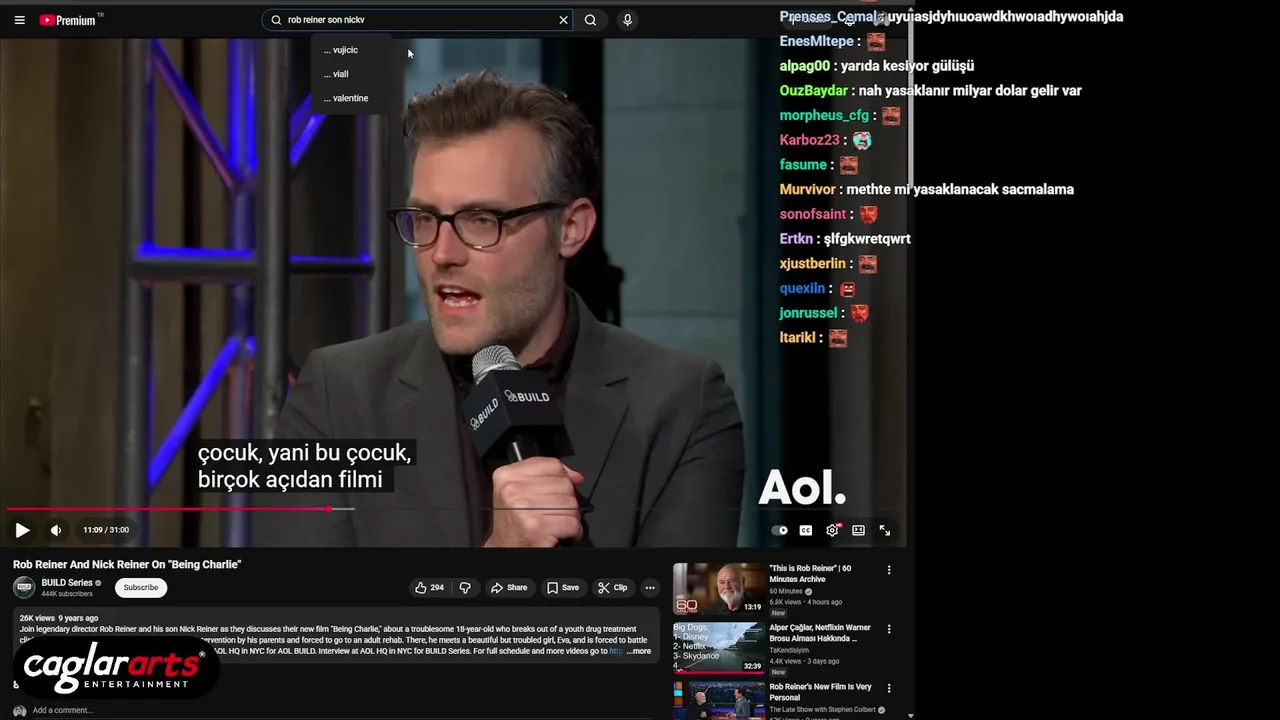This screenshot has width=1280, height=720.
Task: Click chat username 'sonofsaint'
Action: click(813, 214)
